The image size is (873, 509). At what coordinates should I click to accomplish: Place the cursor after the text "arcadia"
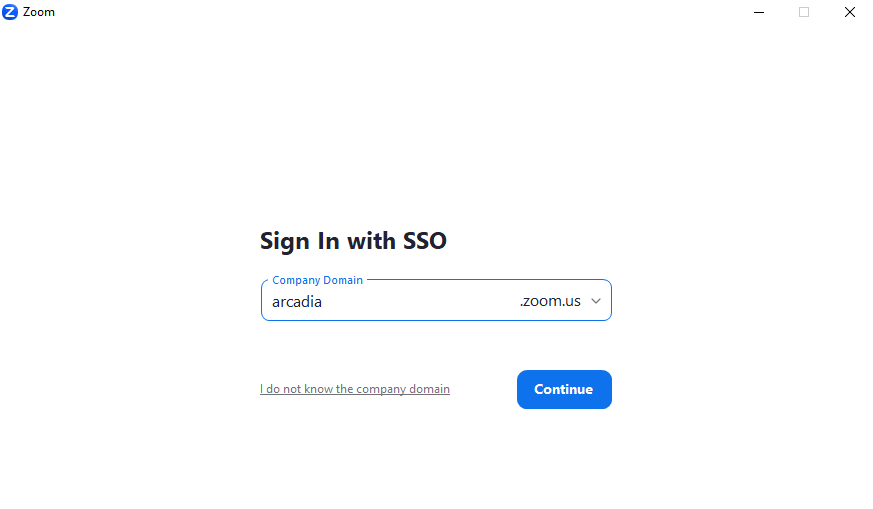[x=323, y=302]
